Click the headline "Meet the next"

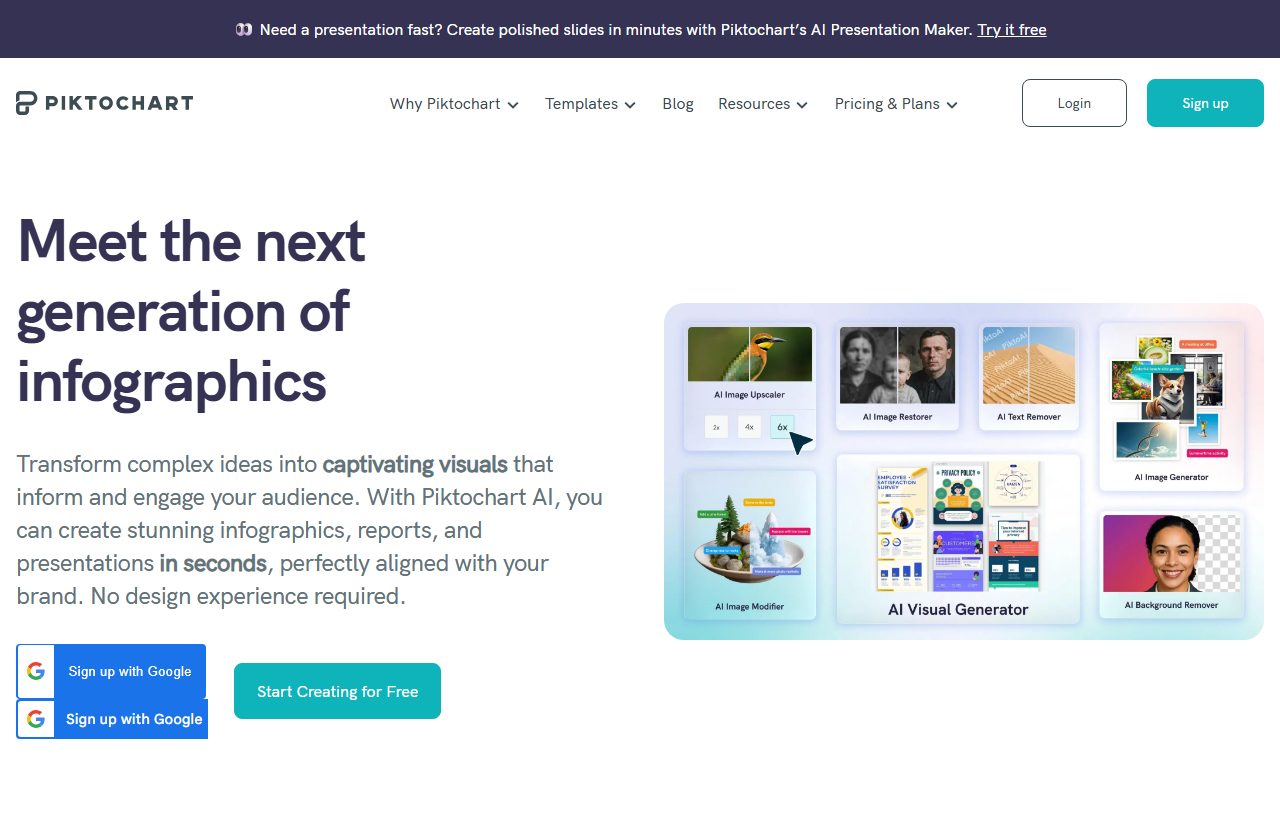pyautogui.click(x=191, y=240)
